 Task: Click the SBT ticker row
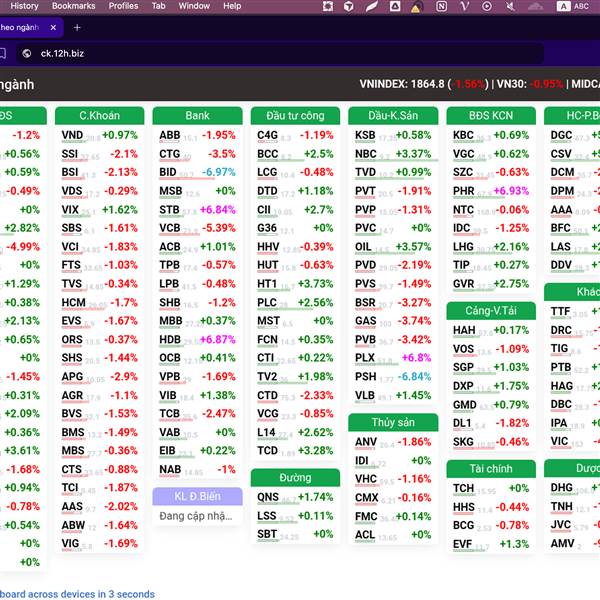click(295, 534)
